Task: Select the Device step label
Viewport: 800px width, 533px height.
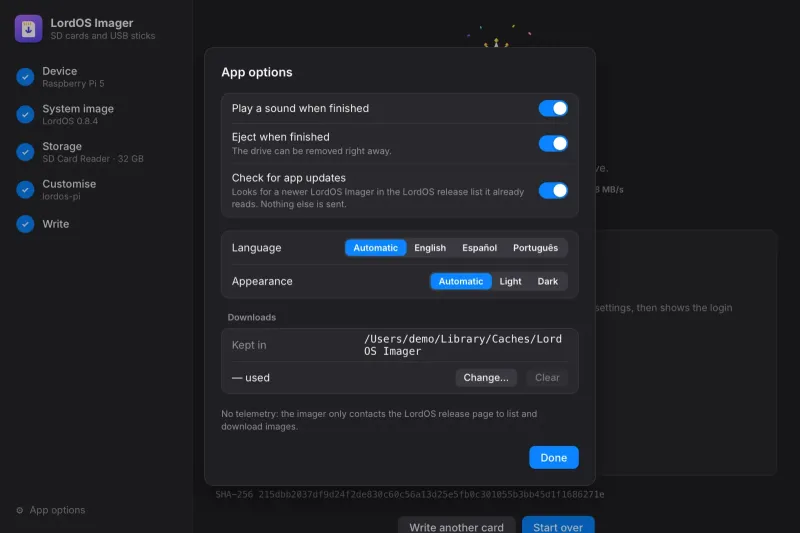Action: point(60,71)
